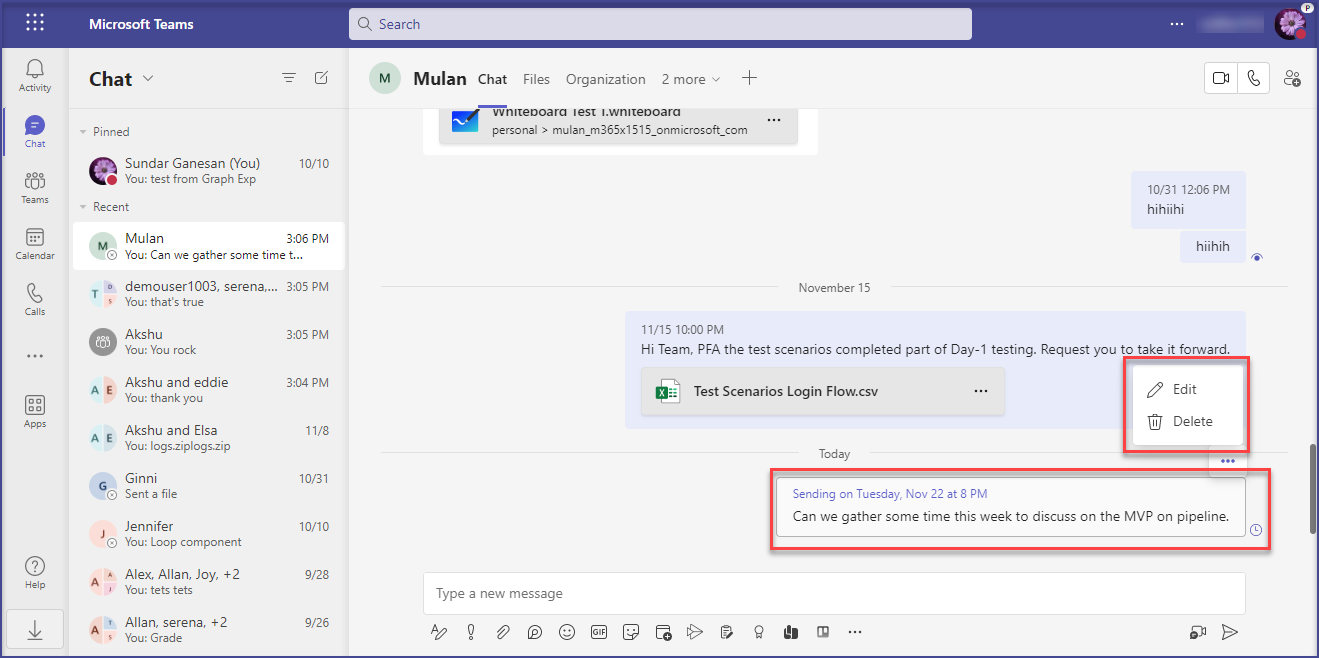
Task: Open the app launcher waffle grid
Action: point(35,23)
